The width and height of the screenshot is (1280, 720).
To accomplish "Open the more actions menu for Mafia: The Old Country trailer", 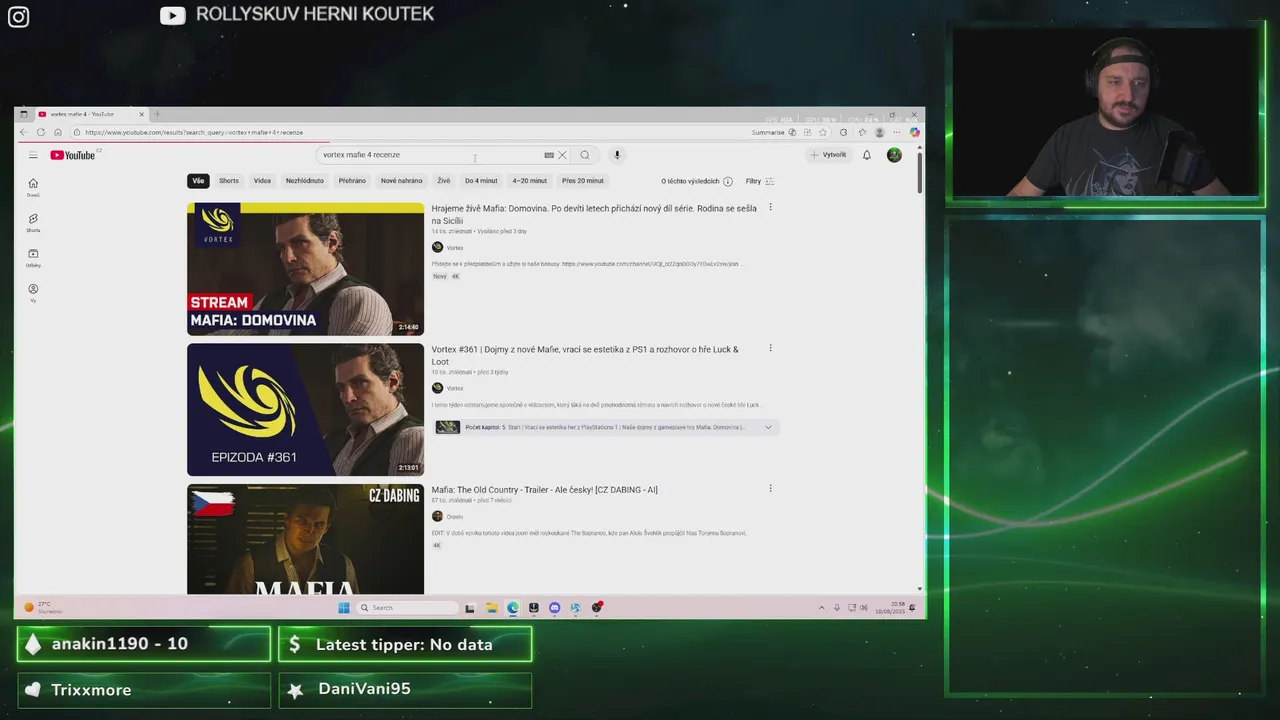I will tap(770, 488).
